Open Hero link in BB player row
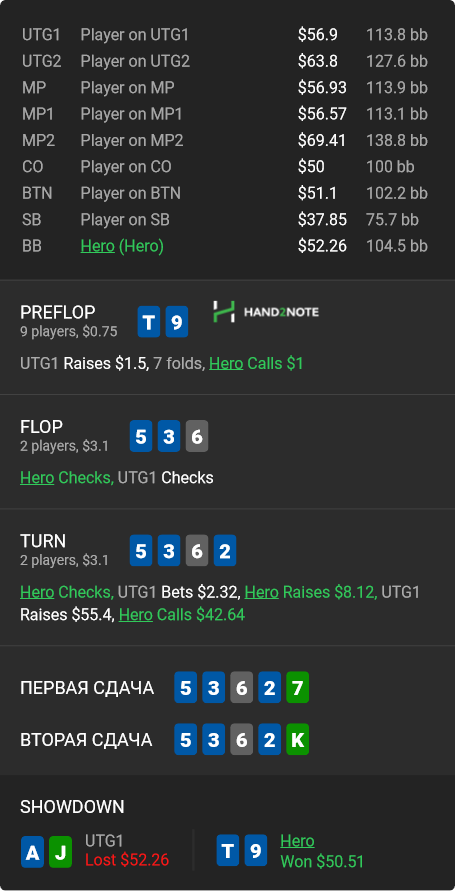This screenshot has height=891, width=455. click(x=98, y=246)
